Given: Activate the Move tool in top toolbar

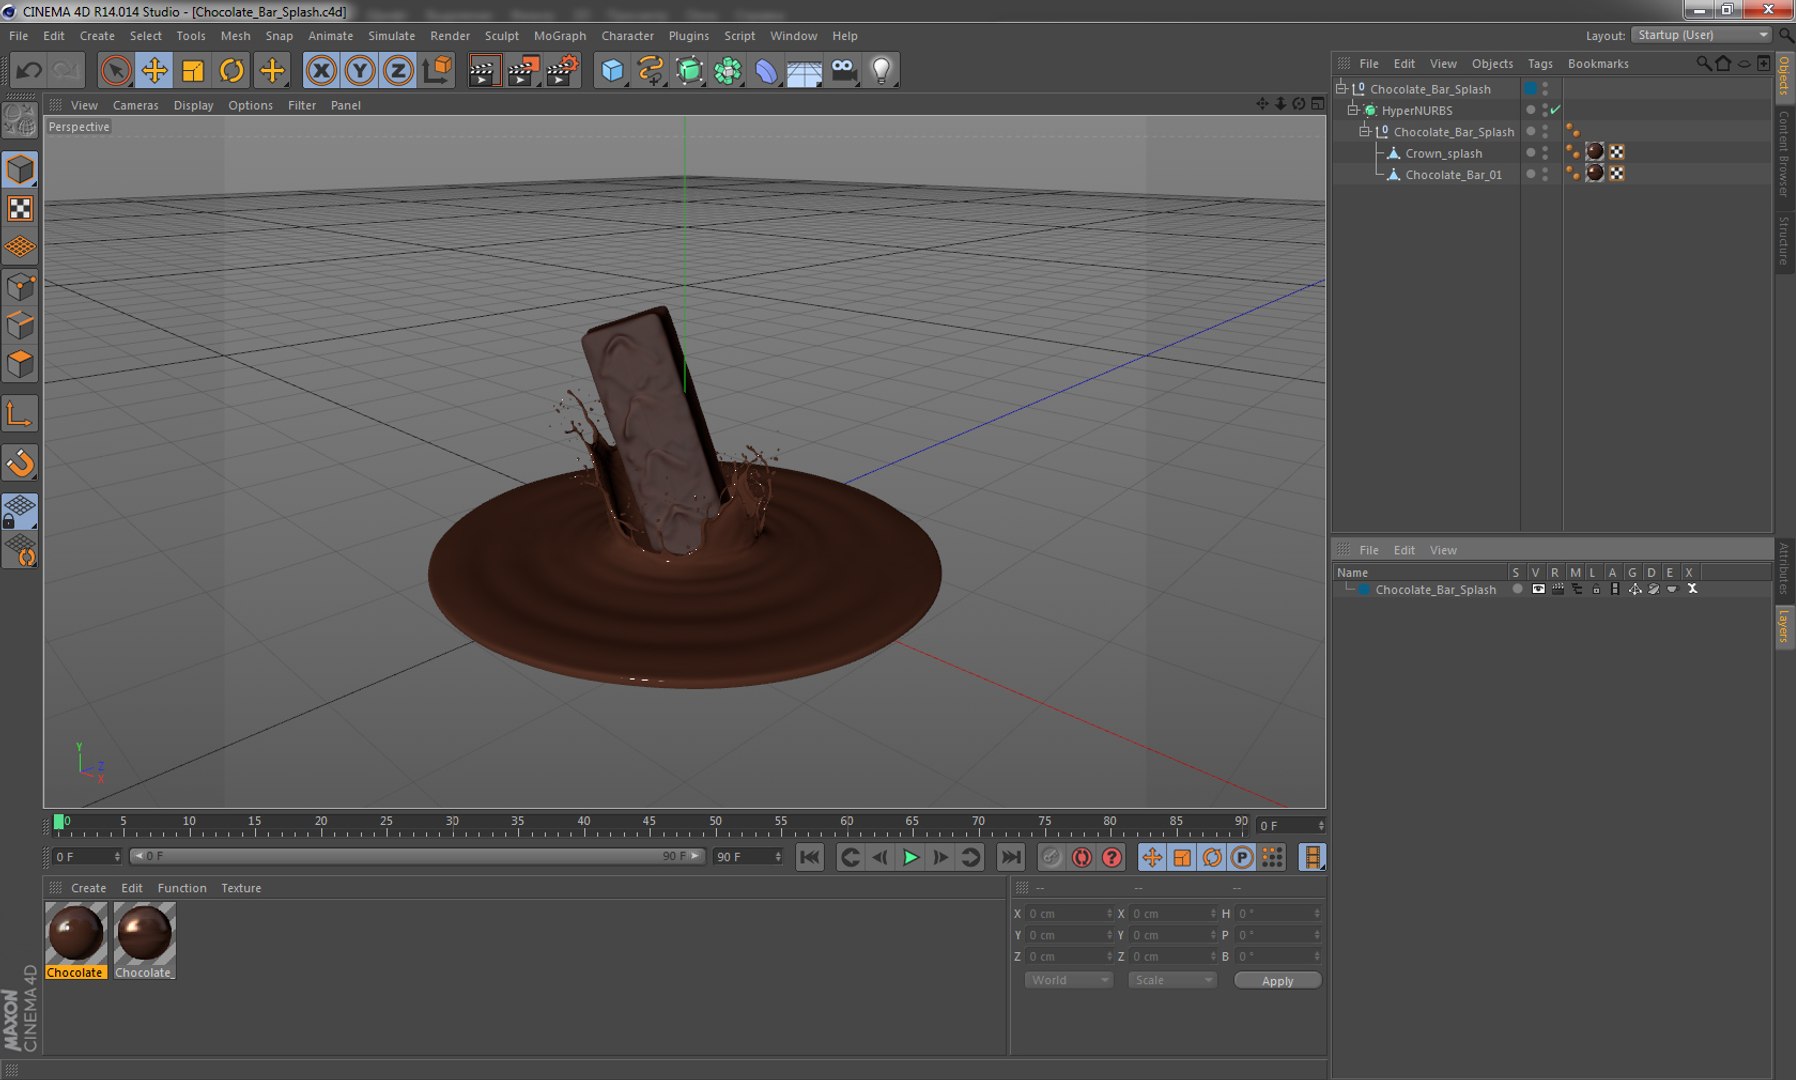Looking at the screenshot, I should [x=154, y=70].
